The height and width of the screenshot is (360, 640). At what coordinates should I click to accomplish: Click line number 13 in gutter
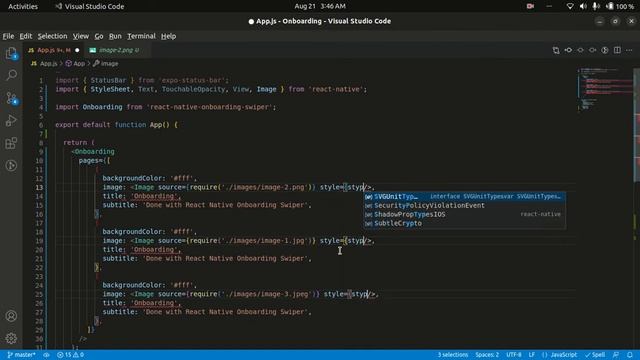(39, 187)
